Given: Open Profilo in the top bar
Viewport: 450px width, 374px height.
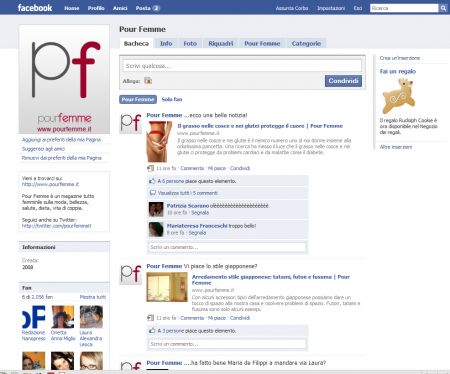Looking at the screenshot, I should tap(96, 8).
